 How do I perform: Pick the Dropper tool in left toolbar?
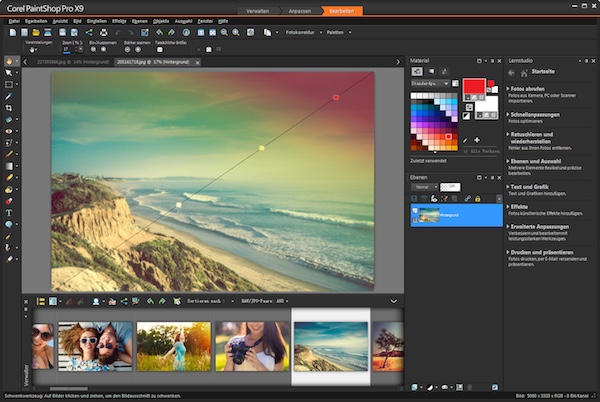tap(9, 96)
